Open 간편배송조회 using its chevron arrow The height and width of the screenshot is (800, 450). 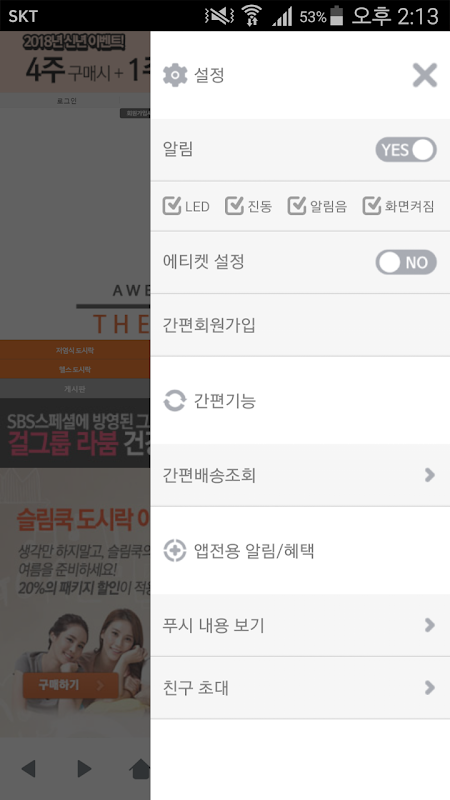[x=430, y=475]
